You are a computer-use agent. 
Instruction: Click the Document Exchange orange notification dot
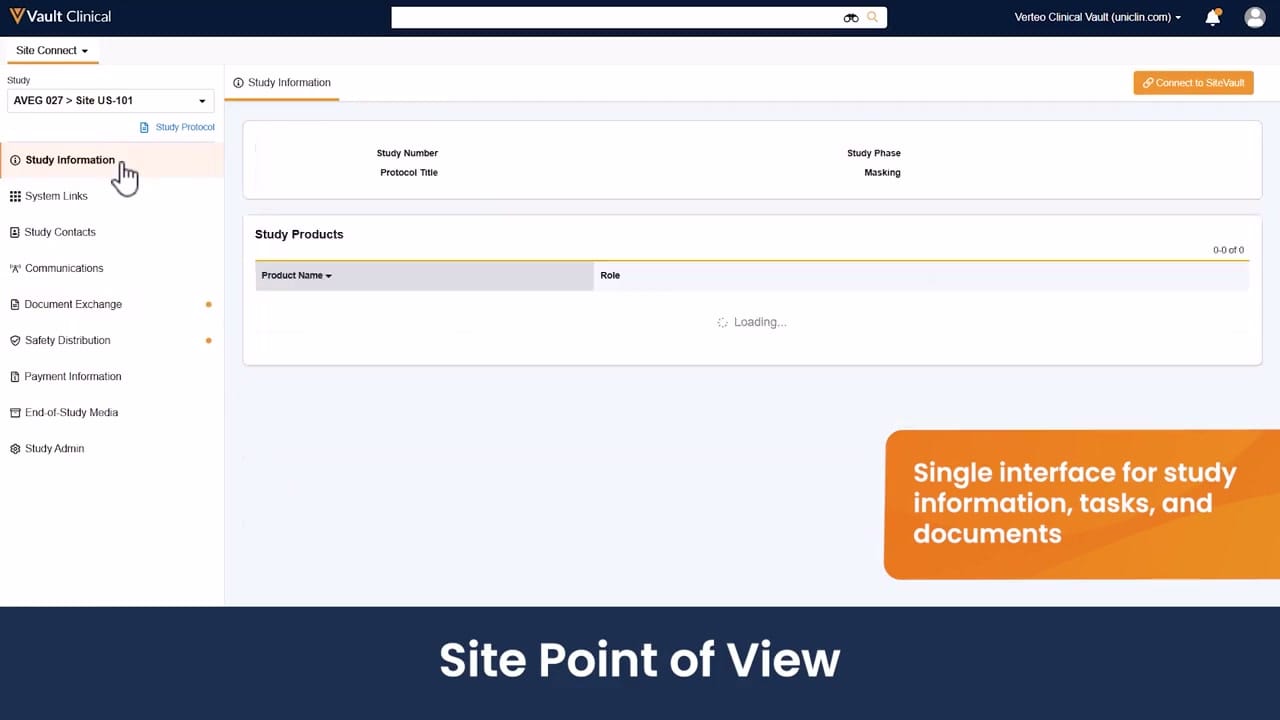[208, 304]
